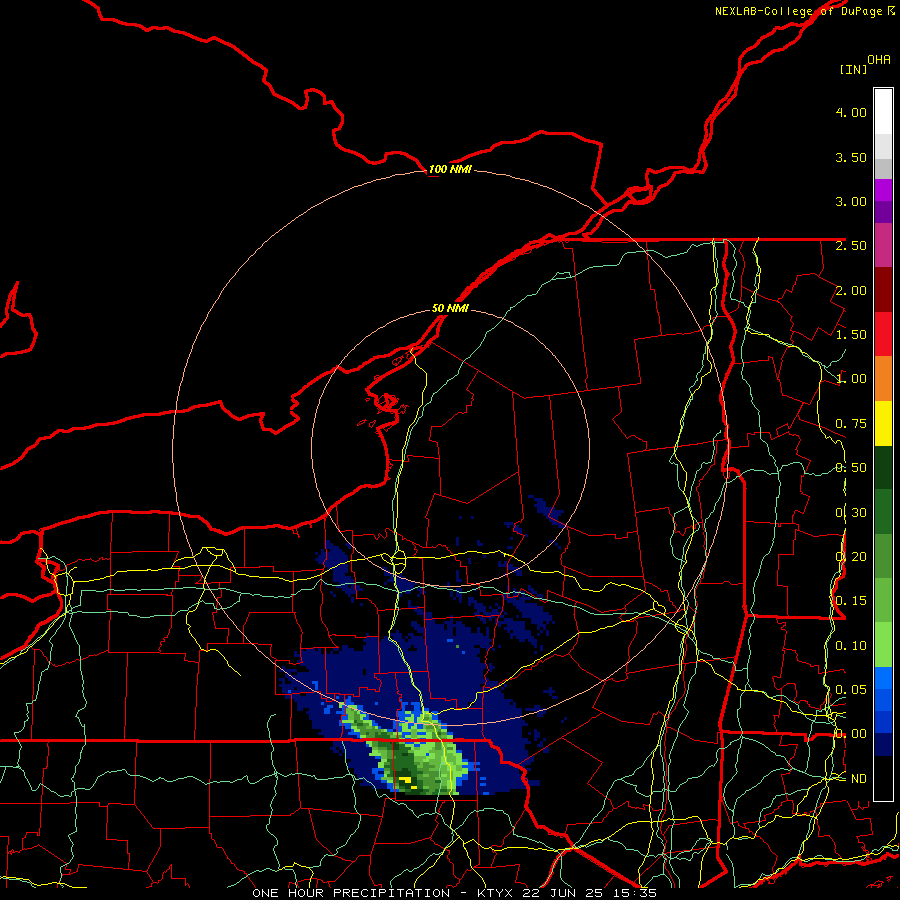The height and width of the screenshot is (900, 900).
Task: Pick the bright magenta legend swatch
Action: [x=883, y=190]
